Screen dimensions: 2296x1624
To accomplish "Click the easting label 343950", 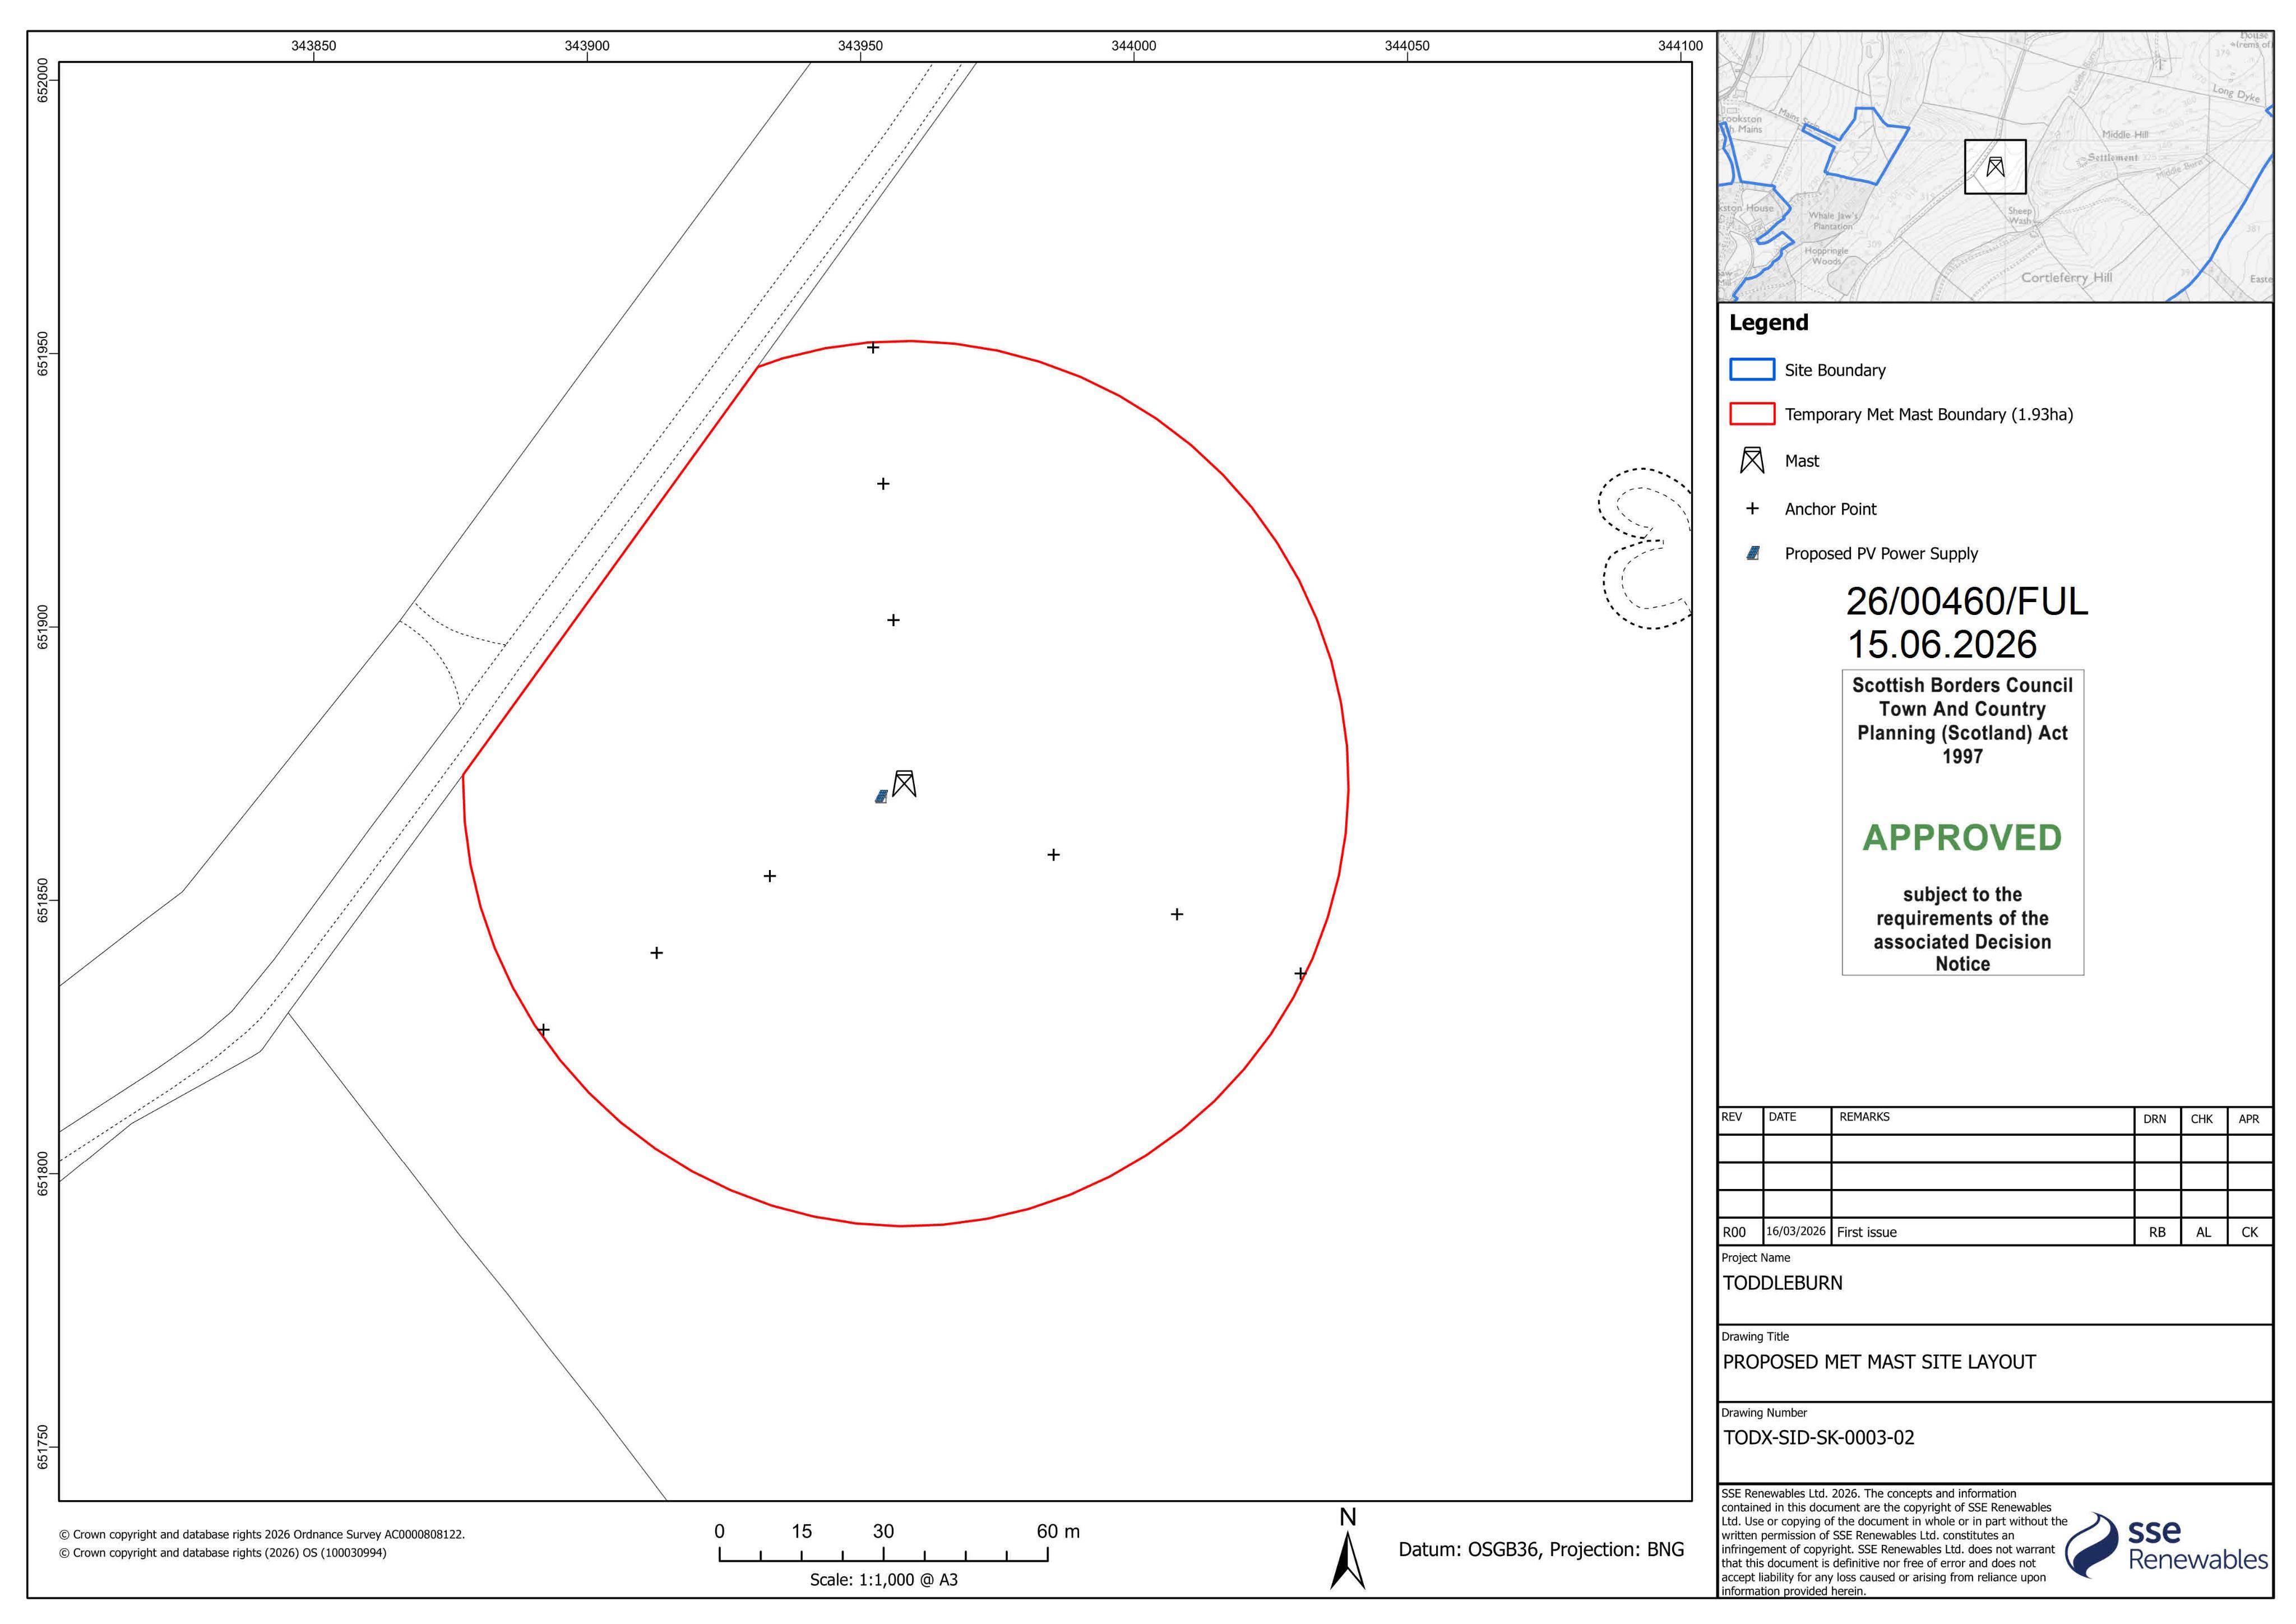I will (x=860, y=46).
